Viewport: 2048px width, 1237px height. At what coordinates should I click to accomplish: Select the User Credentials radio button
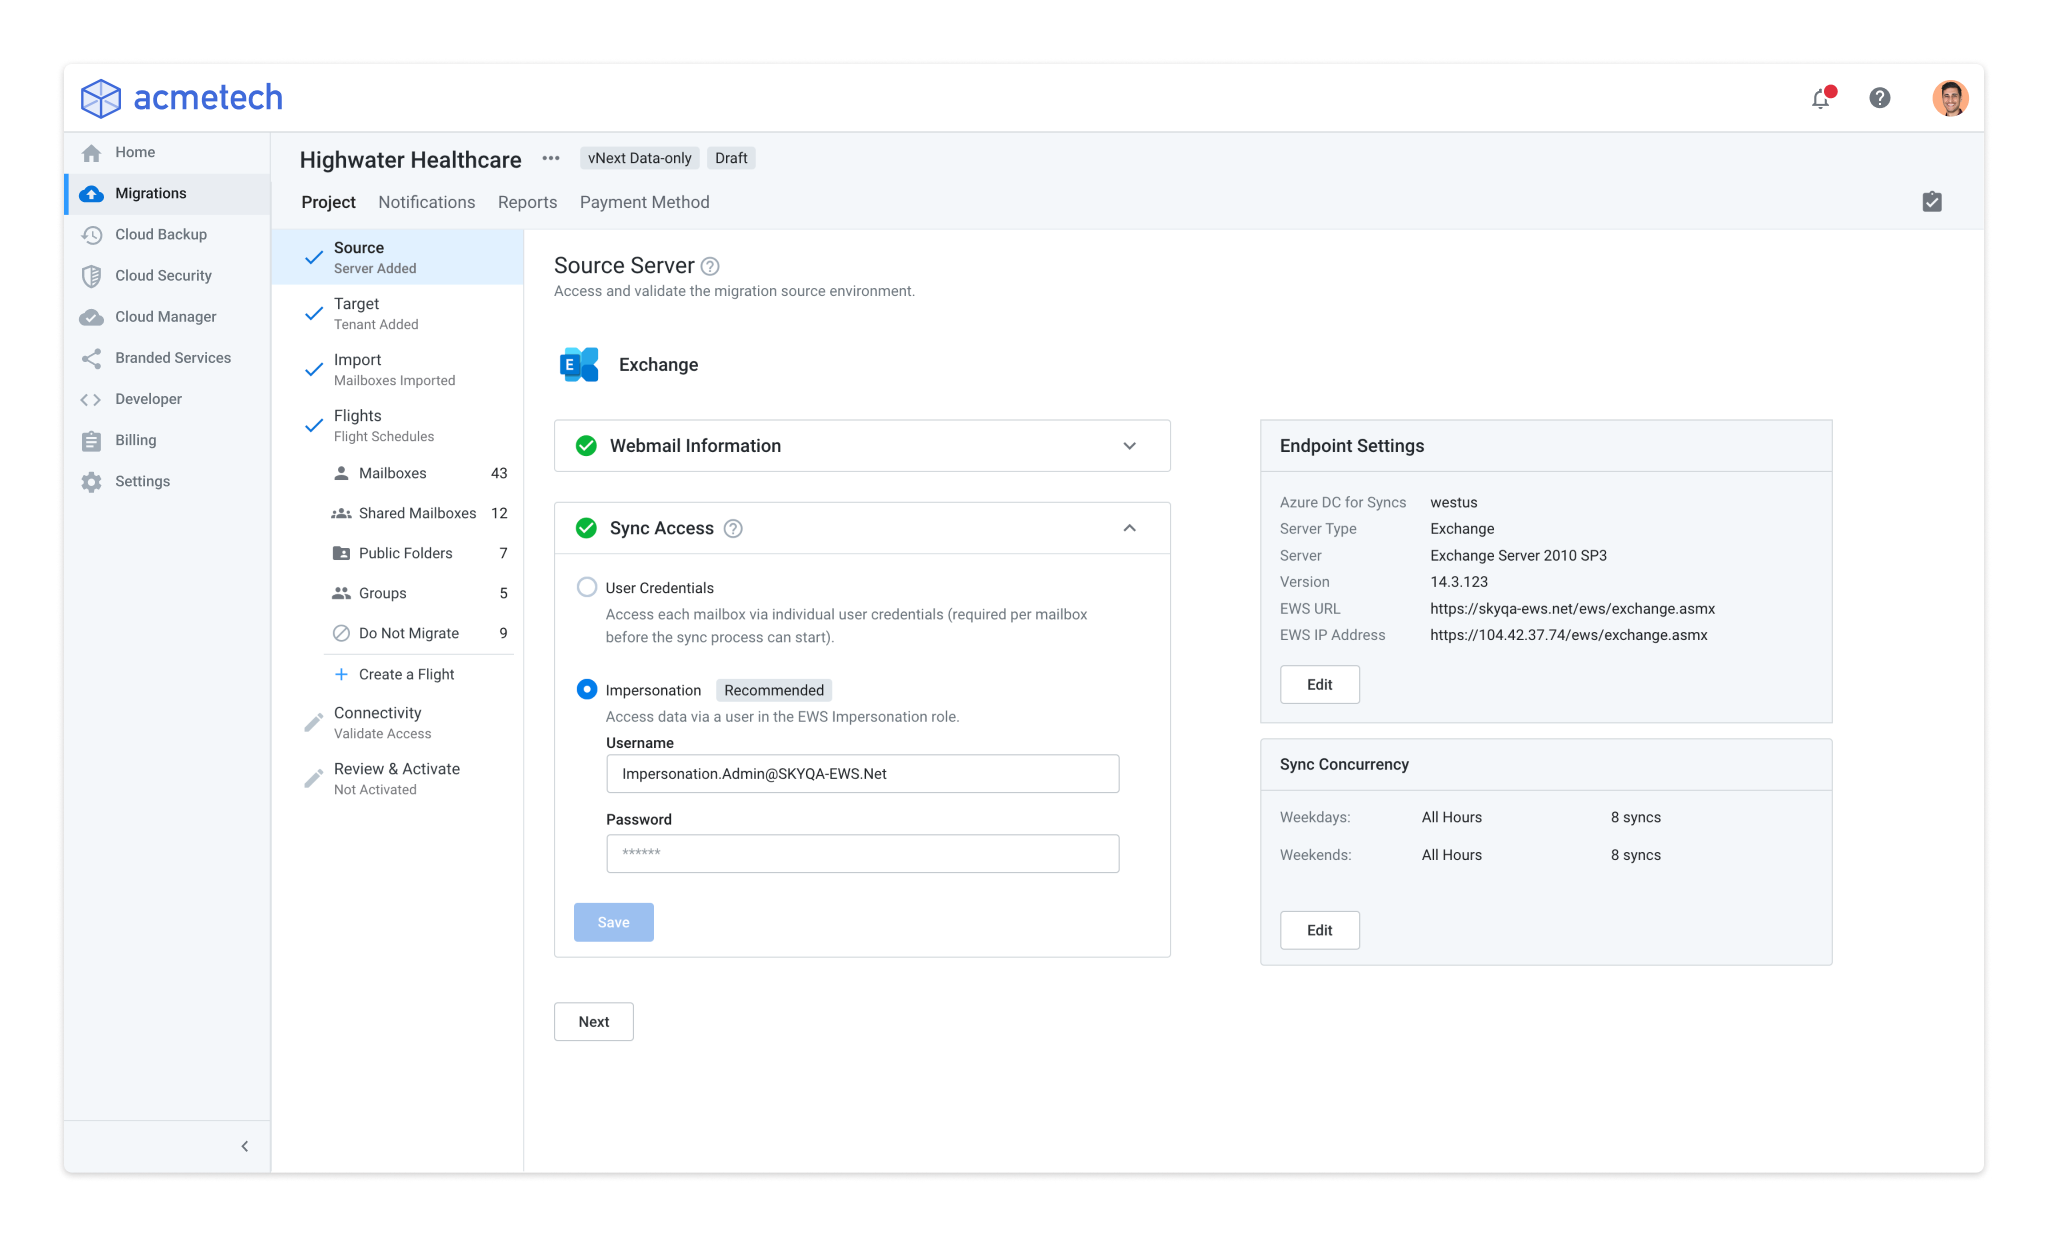pyautogui.click(x=587, y=588)
